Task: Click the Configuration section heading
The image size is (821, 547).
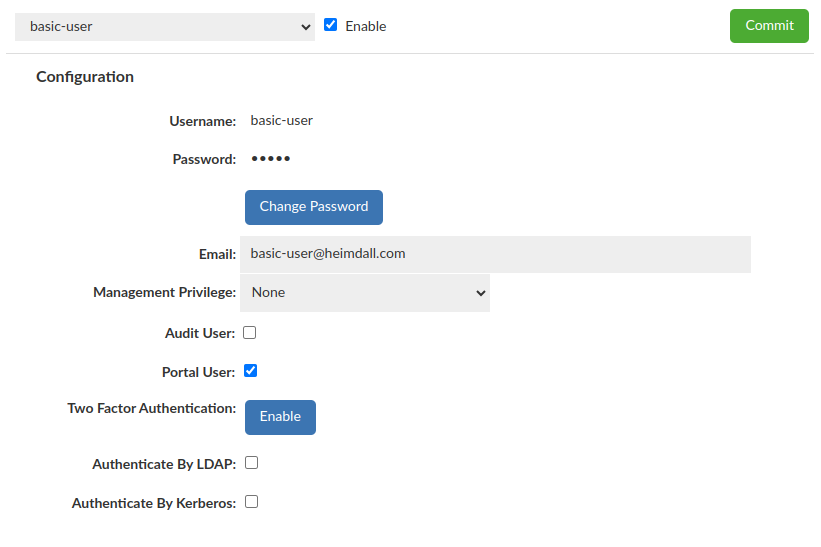Action: (x=85, y=77)
